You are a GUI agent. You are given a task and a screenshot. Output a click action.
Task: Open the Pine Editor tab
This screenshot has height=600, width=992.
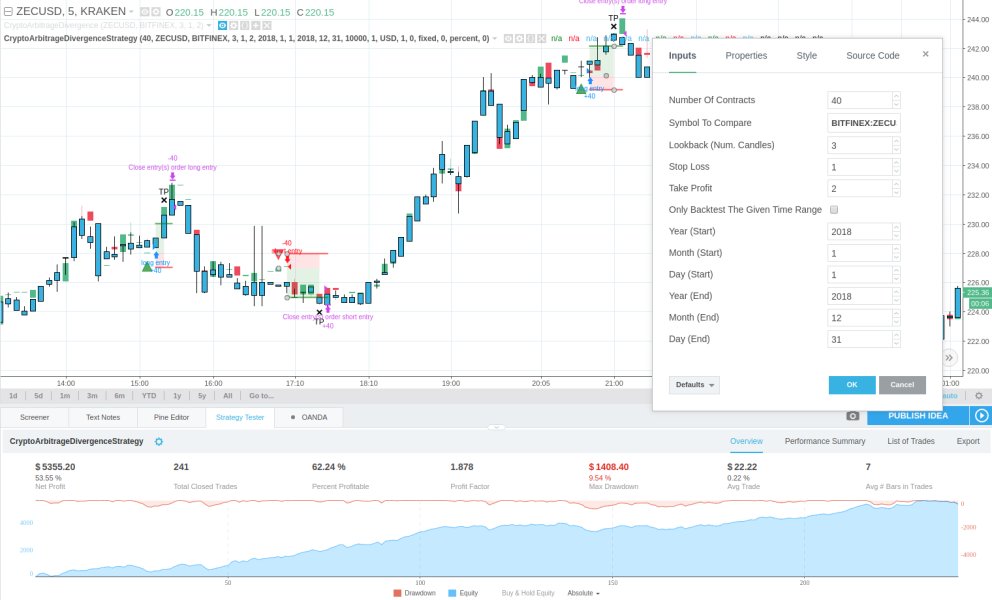171,417
